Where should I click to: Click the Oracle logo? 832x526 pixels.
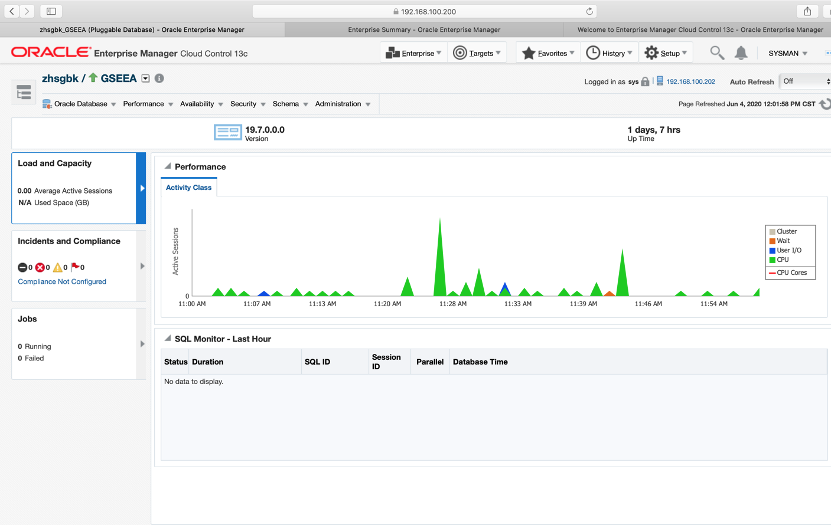coord(51,52)
